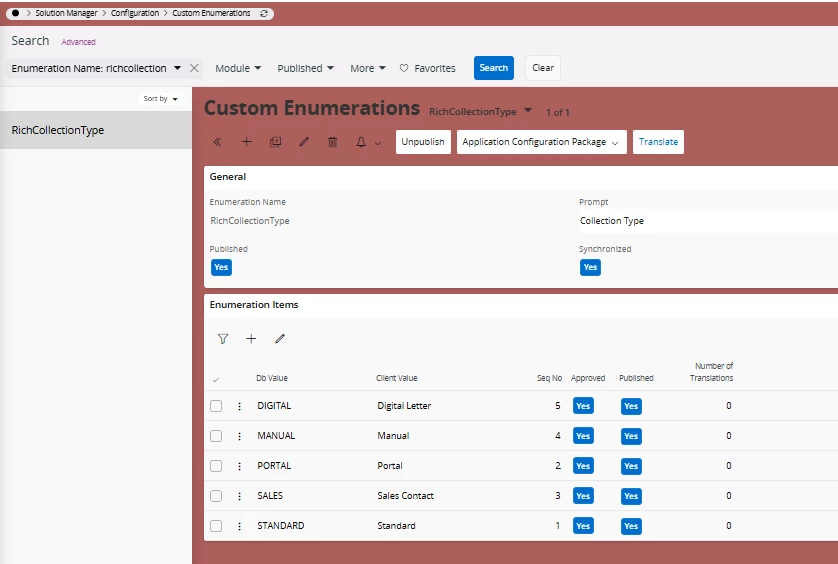838x564 pixels.
Task: Click the Favorites heart icon
Action: [404, 68]
